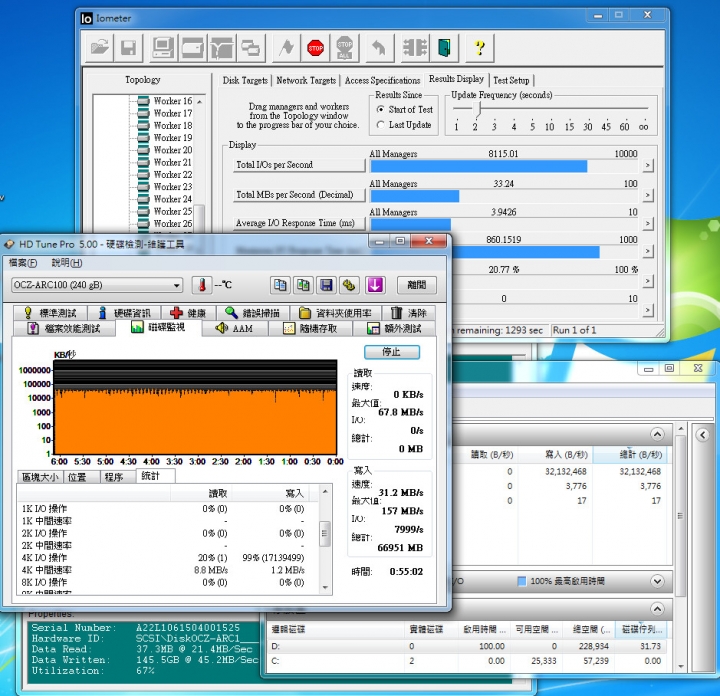Viewport: 720px width, 696px height.
Task: Click the purple down arrow icon in HD Tune
Action: 375,285
